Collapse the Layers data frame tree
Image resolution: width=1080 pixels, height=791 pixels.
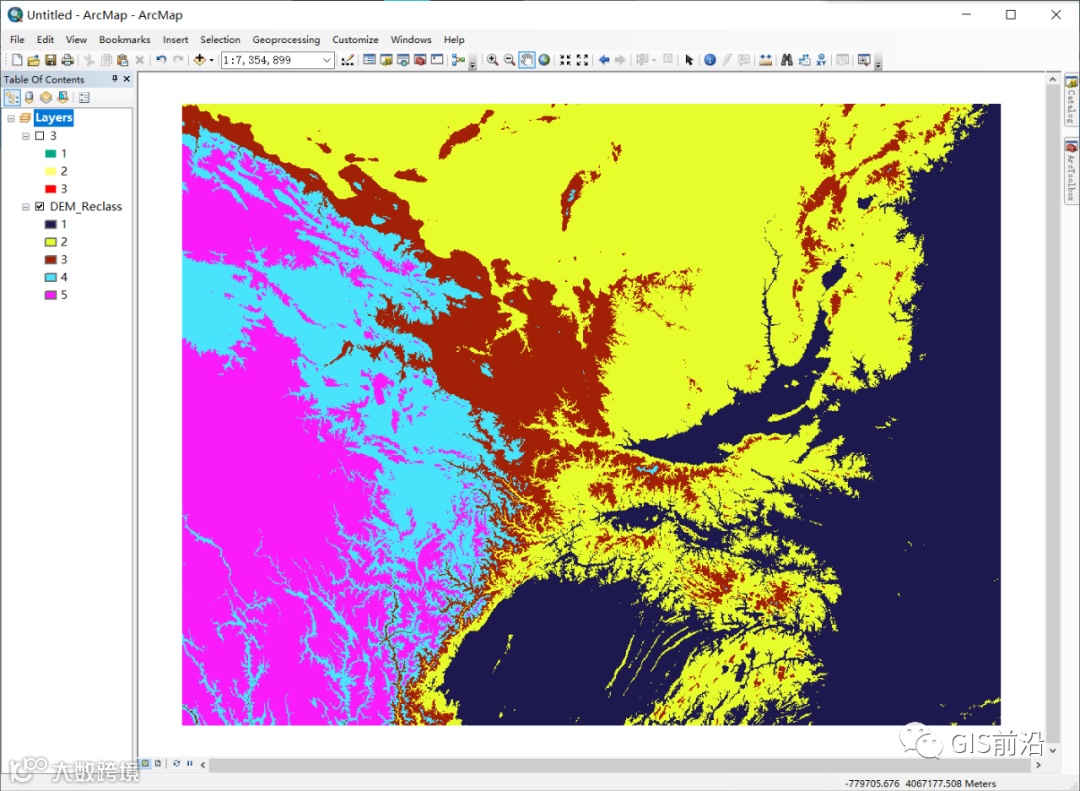[11, 119]
